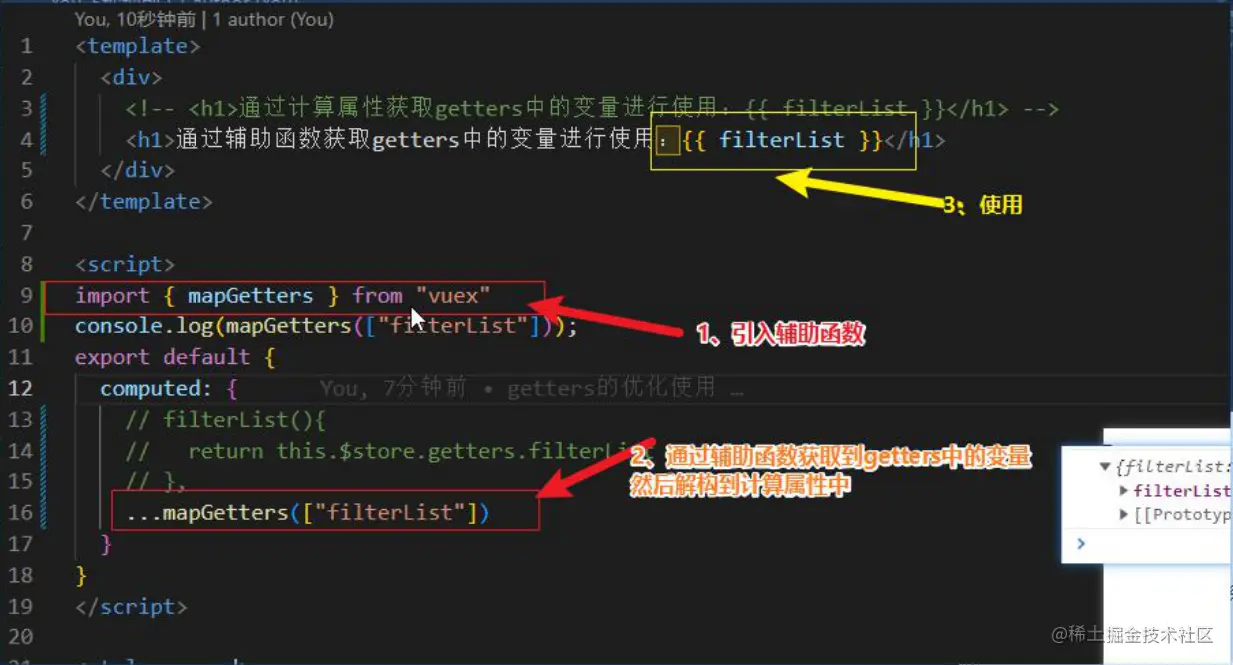1233x665 pixels.
Task: Click console.log on line 10
Action: point(144,326)
